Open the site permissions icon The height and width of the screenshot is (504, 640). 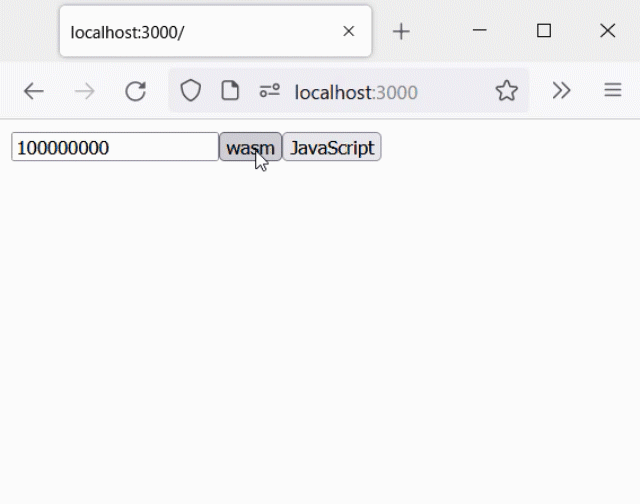point(270,90)
